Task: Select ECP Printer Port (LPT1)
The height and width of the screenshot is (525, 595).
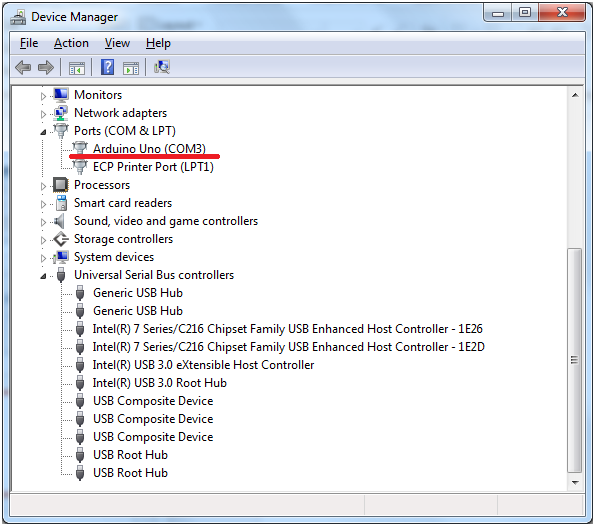Action: coord(153,167)
